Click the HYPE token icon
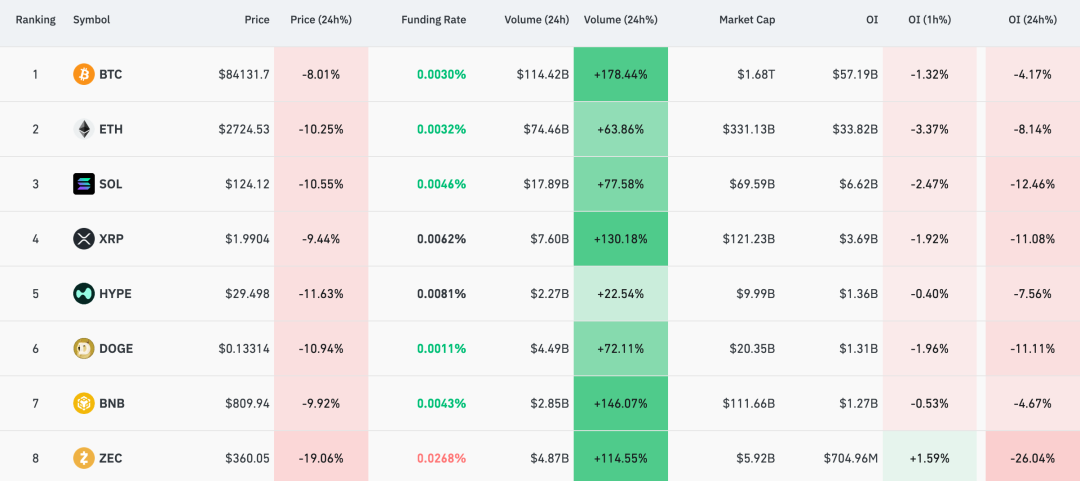The height and width of the screenshot is (481, 1080). point(84,294)
